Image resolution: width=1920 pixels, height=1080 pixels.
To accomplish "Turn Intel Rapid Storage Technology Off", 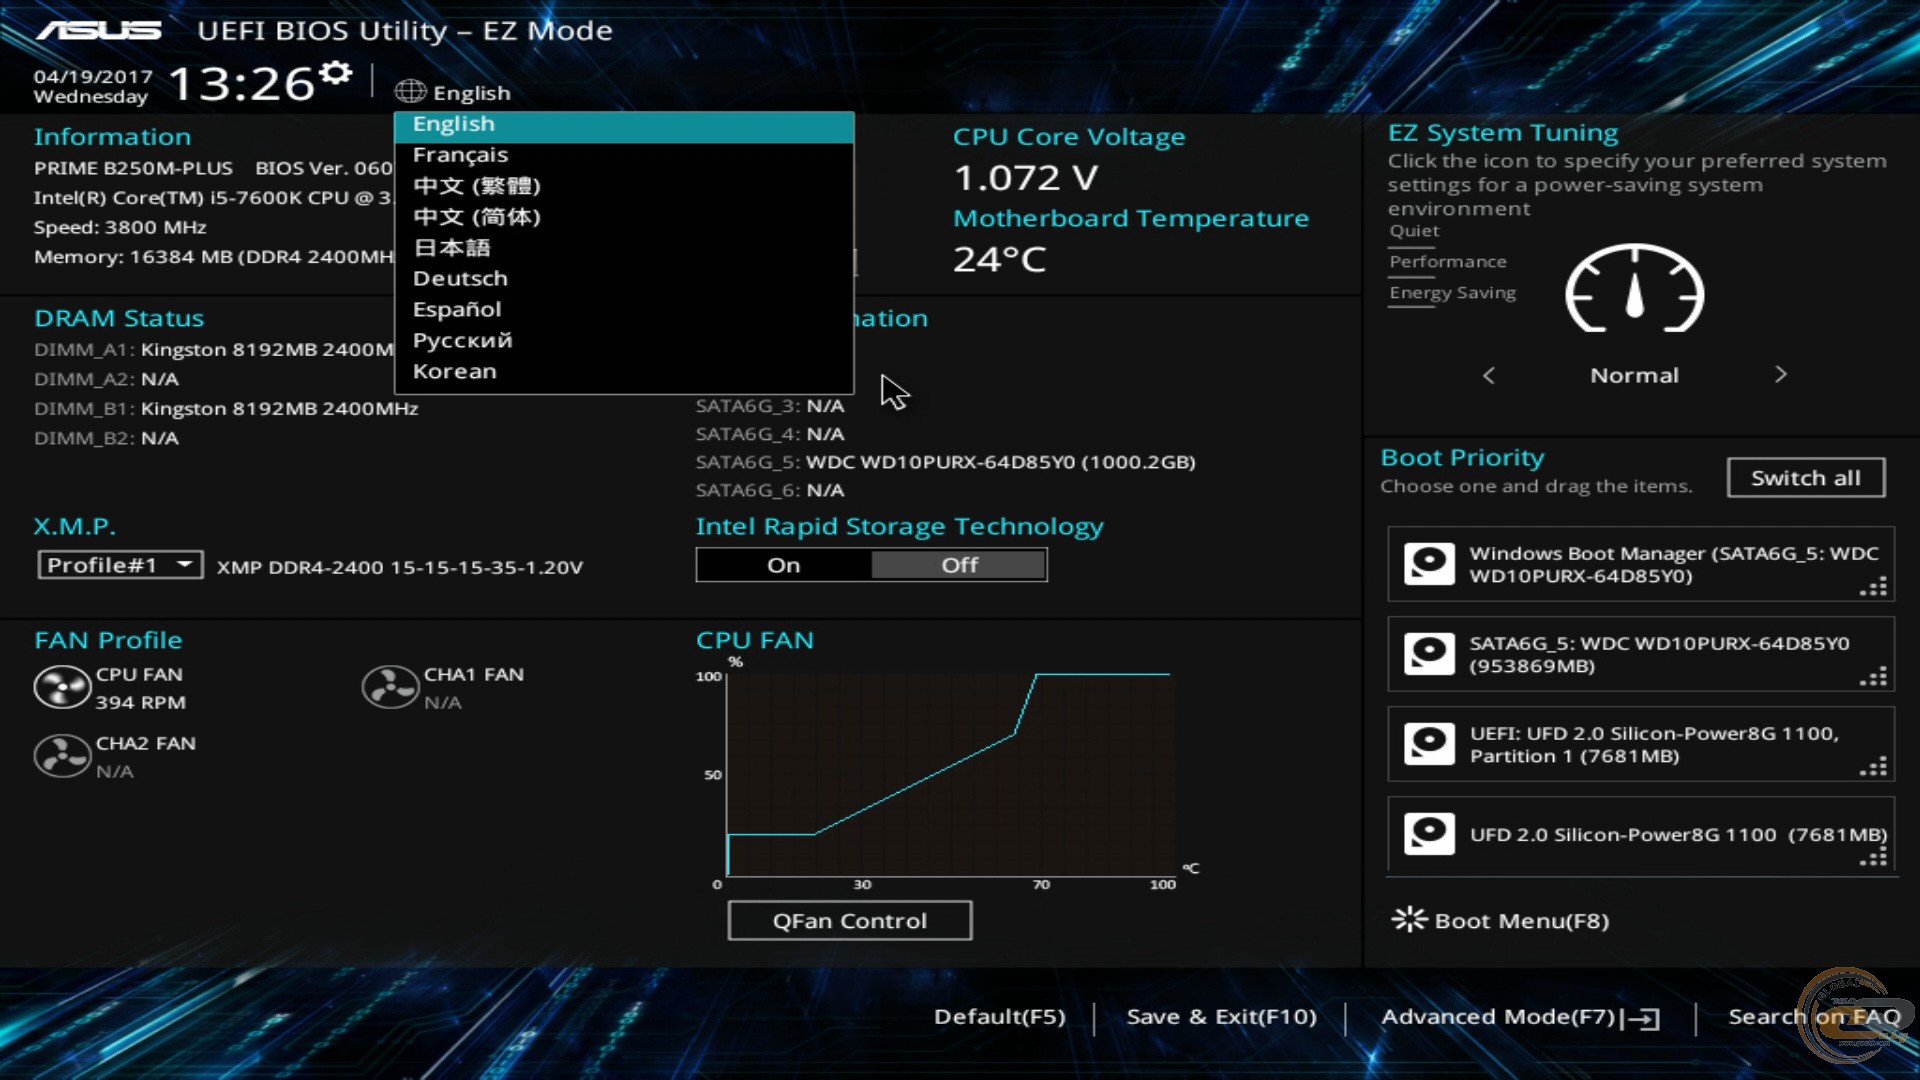I will 959,565.
